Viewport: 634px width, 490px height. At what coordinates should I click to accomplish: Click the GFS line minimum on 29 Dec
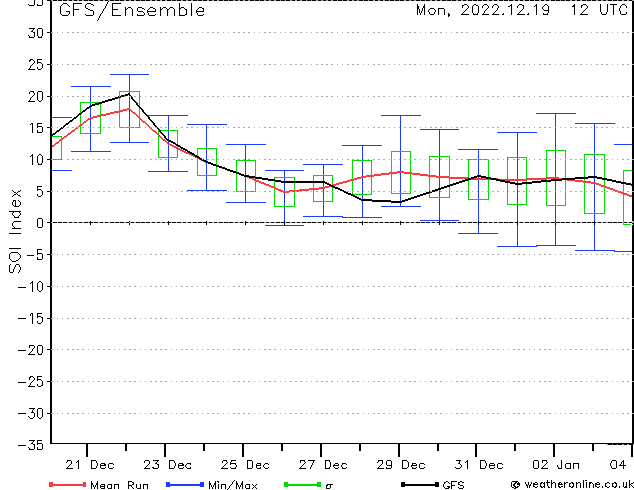point(400,202)
